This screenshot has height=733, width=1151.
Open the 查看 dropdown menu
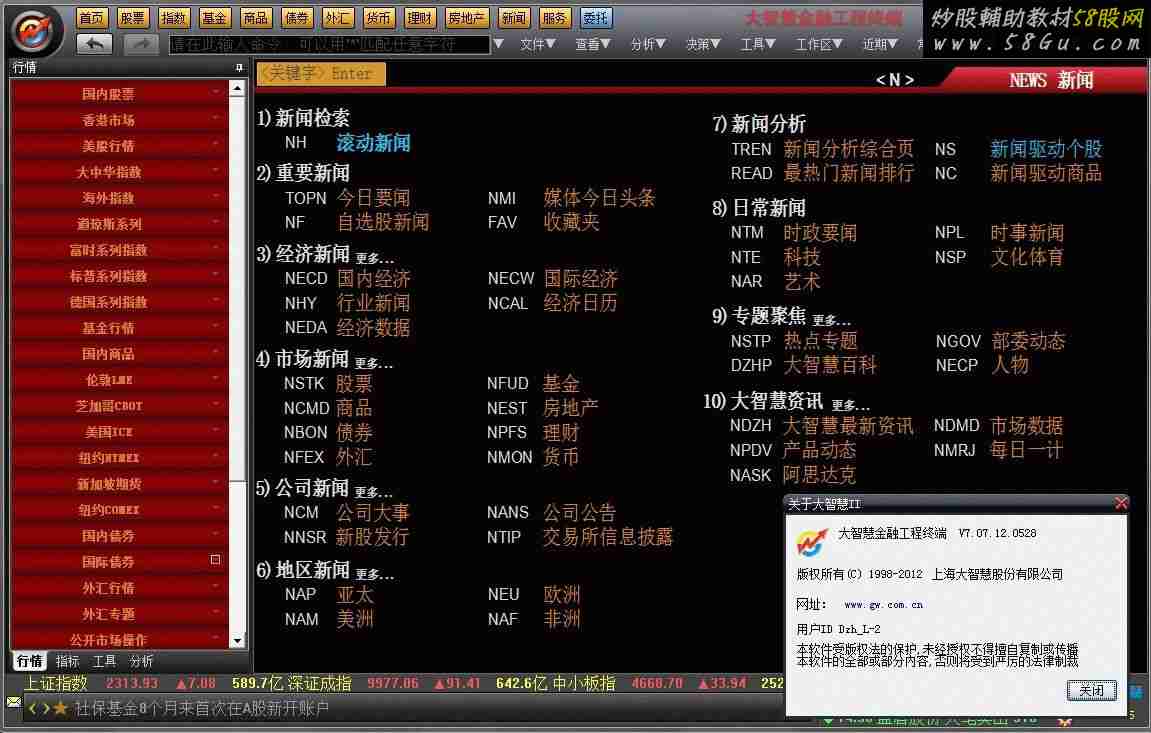pyautogui.click(x=592, y=44)
